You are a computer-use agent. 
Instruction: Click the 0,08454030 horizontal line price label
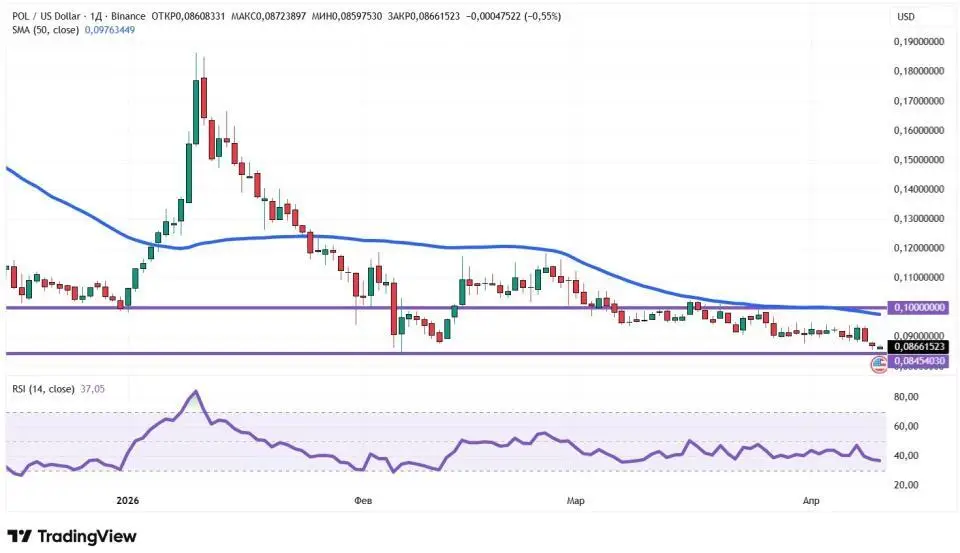pos(917,360)
